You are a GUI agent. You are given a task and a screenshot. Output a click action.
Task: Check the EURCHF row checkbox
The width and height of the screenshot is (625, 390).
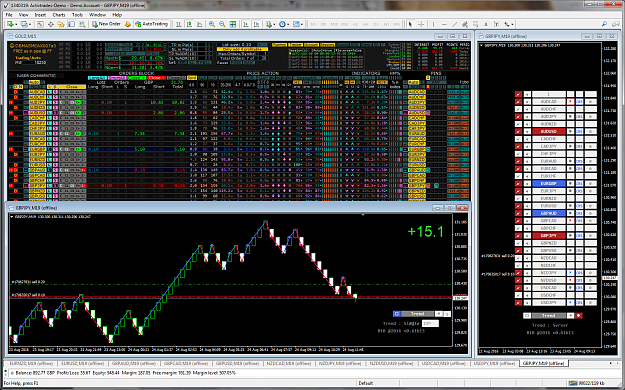[518, 176]
